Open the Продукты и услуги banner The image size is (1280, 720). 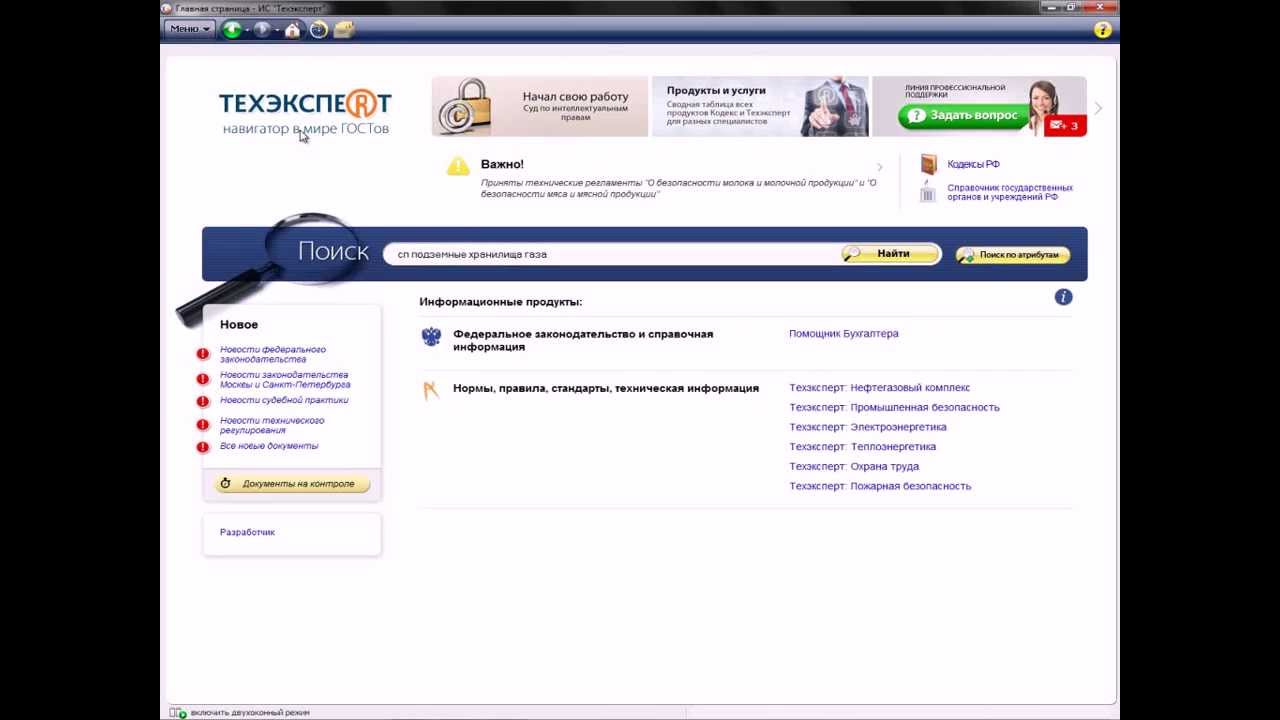pos(760,106)
